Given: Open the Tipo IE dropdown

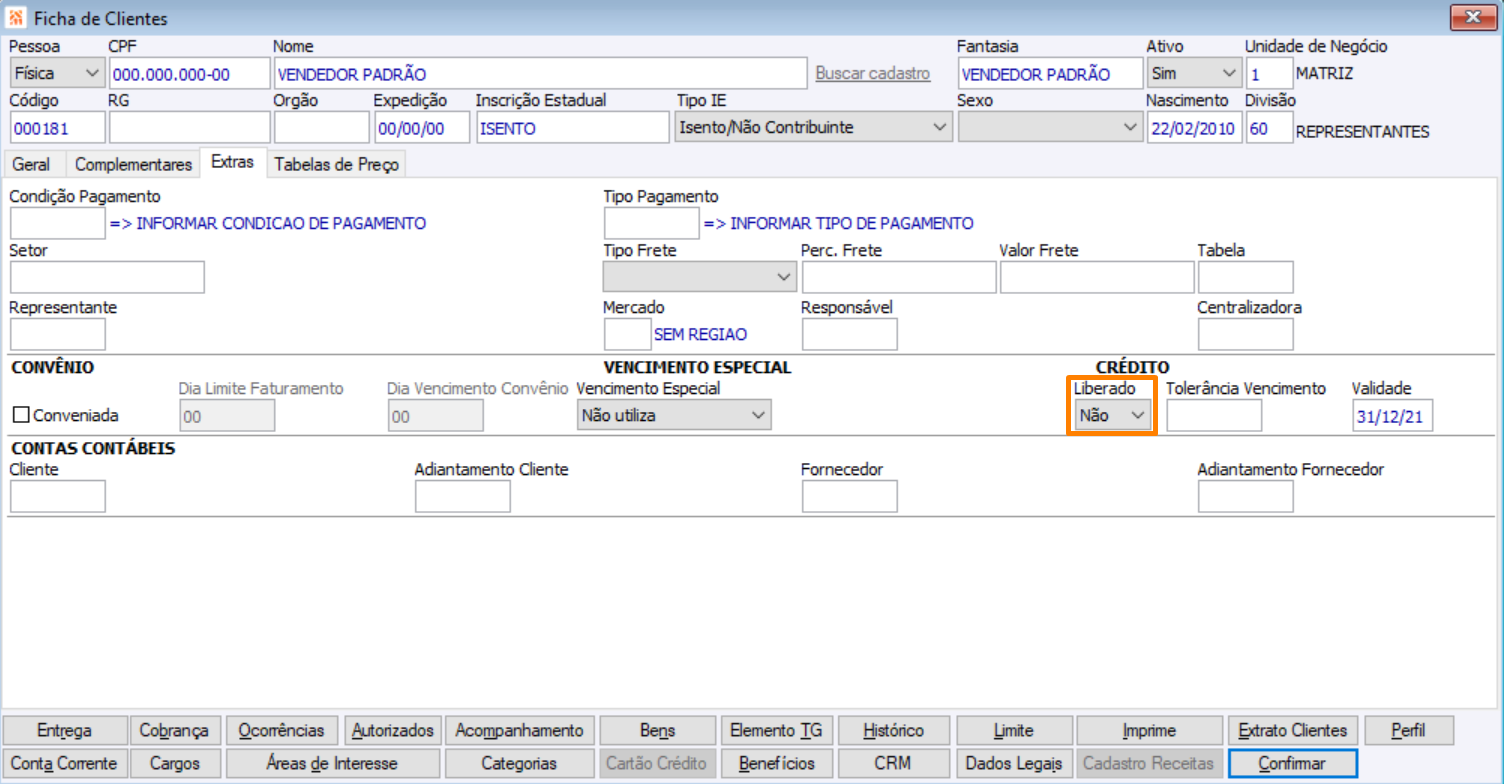Looking at the screenshot, I should pyautogui.click(x=813, y=127).
